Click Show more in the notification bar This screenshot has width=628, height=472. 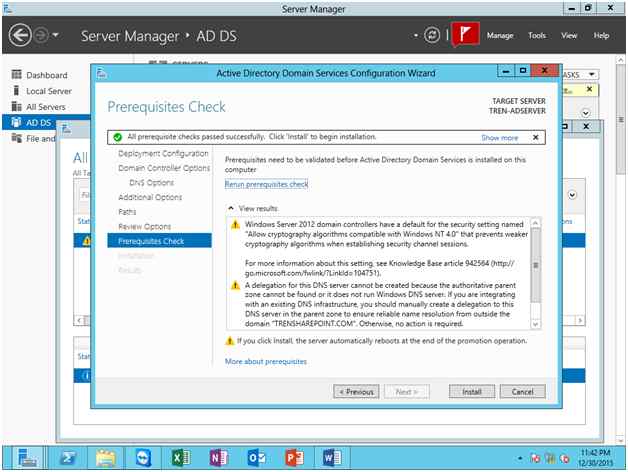point(499,138)
